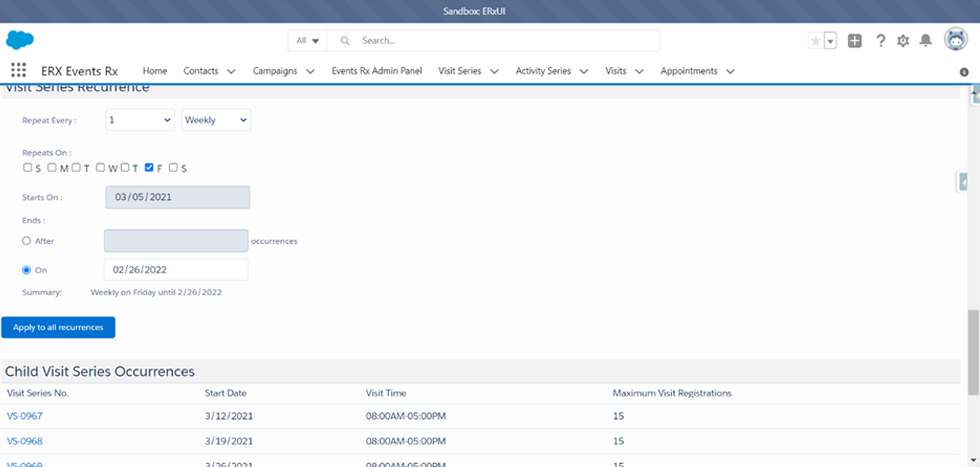
Task: Click the Salesforce cloud logo
Action: tap(20, 40)
